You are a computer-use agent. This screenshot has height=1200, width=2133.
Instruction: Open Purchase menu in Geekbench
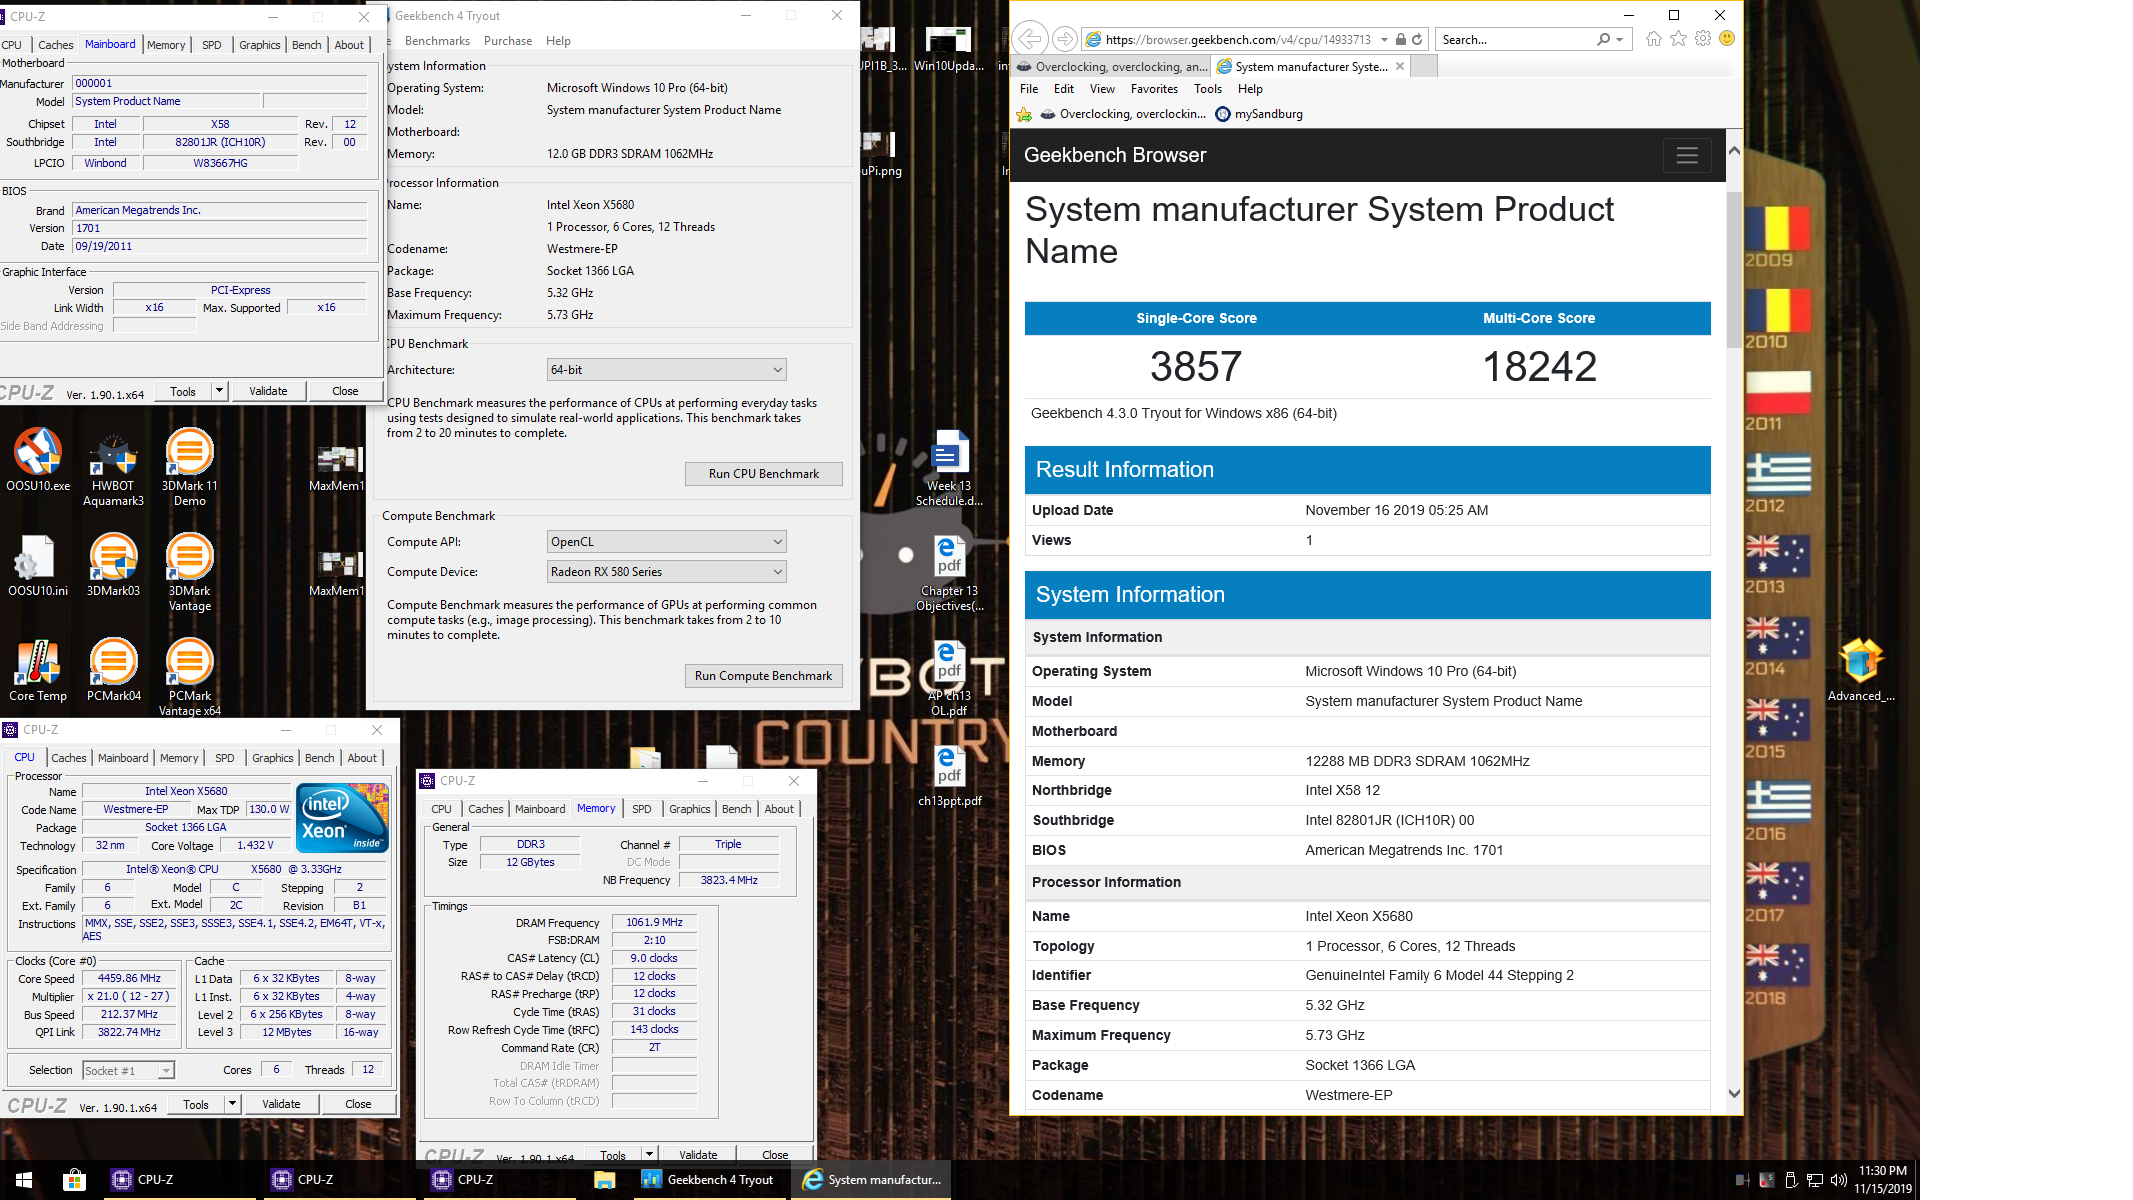[x=508, y=41]
